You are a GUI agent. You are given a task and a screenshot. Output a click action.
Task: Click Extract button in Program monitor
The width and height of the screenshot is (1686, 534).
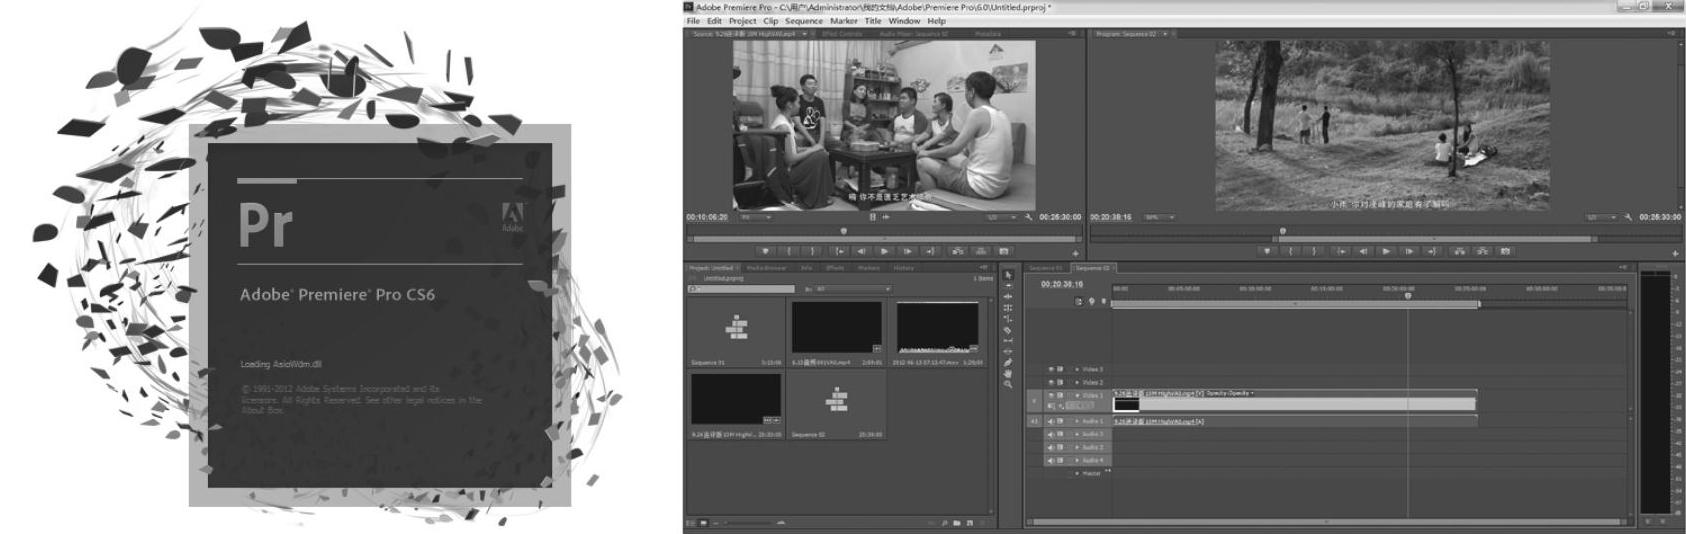[1482, 252]
